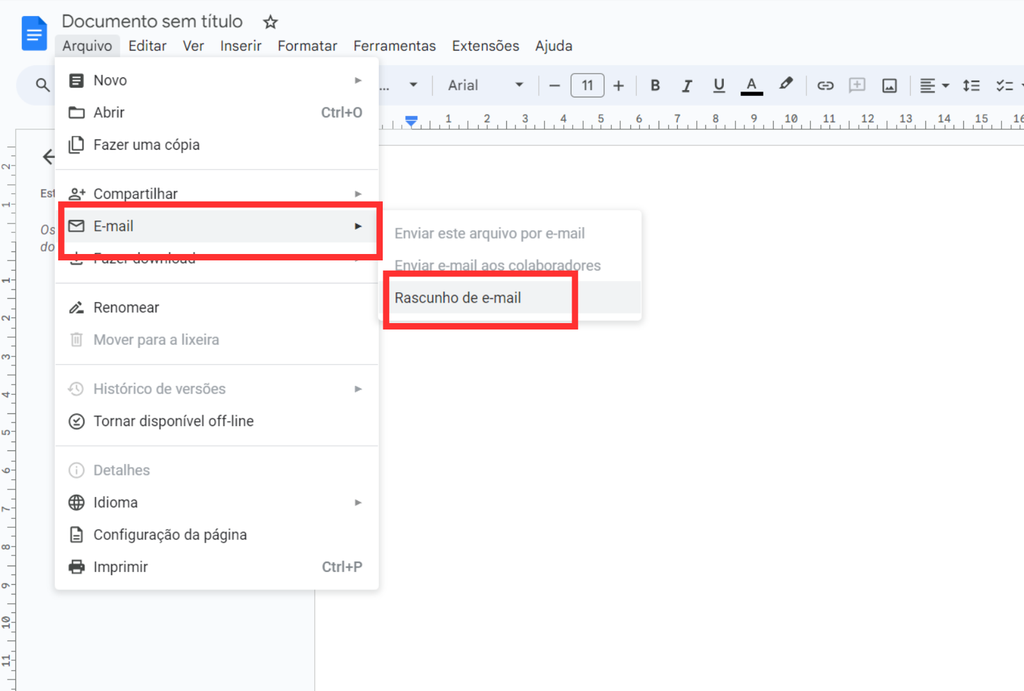Click the insert image icon
The height and width of the screenshot is (691, 1024).
pos(889,86)
